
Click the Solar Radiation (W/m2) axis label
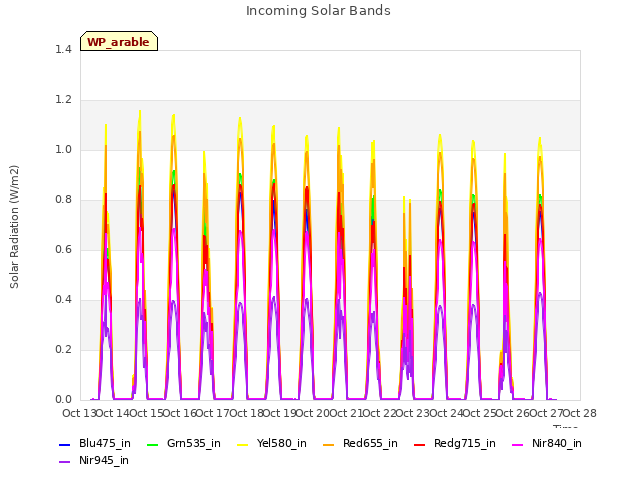coord(14,227)
